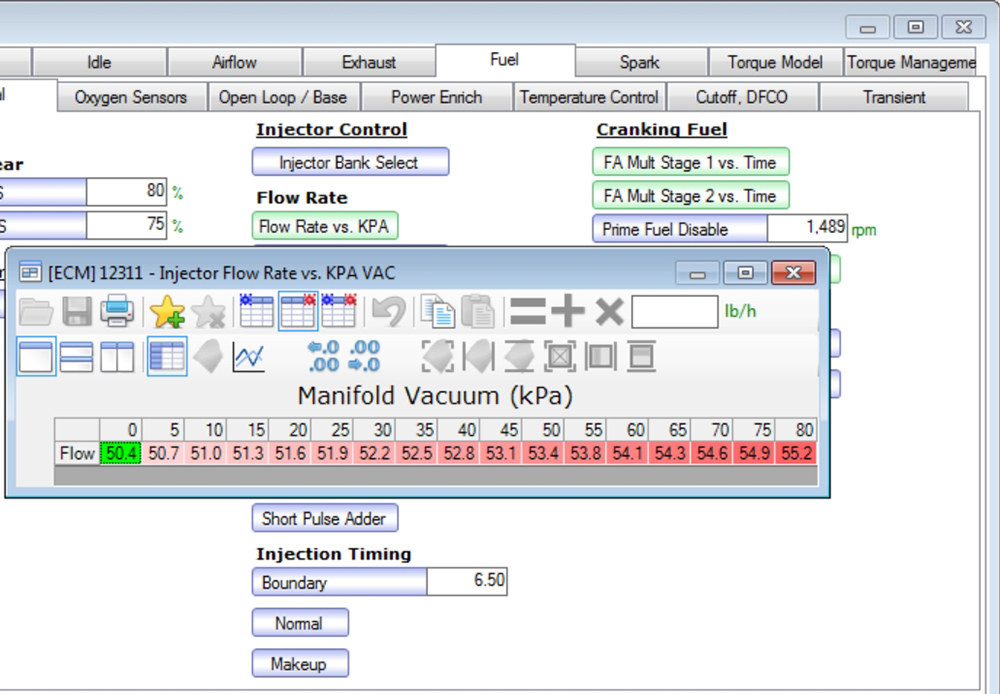Click the copy table icon
Viewport: 1000px width, 694px height.
[x=438, y=311]
